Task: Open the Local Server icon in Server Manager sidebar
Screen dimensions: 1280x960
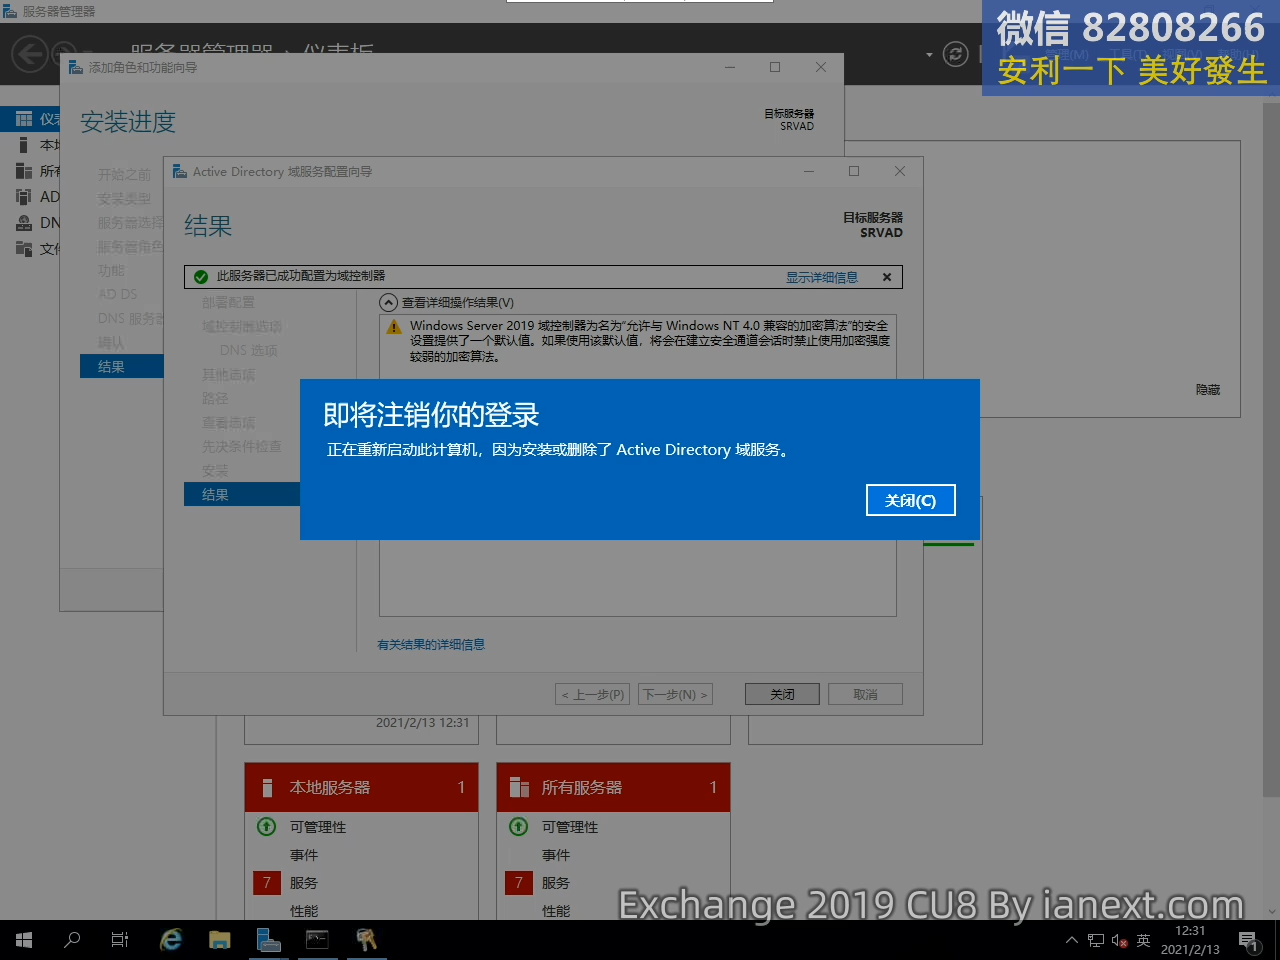Action: coord(24,145)
